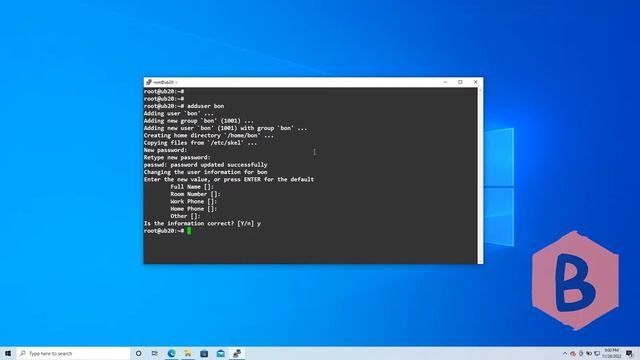Click 'Changing the user information for bon'

(205, 172)
